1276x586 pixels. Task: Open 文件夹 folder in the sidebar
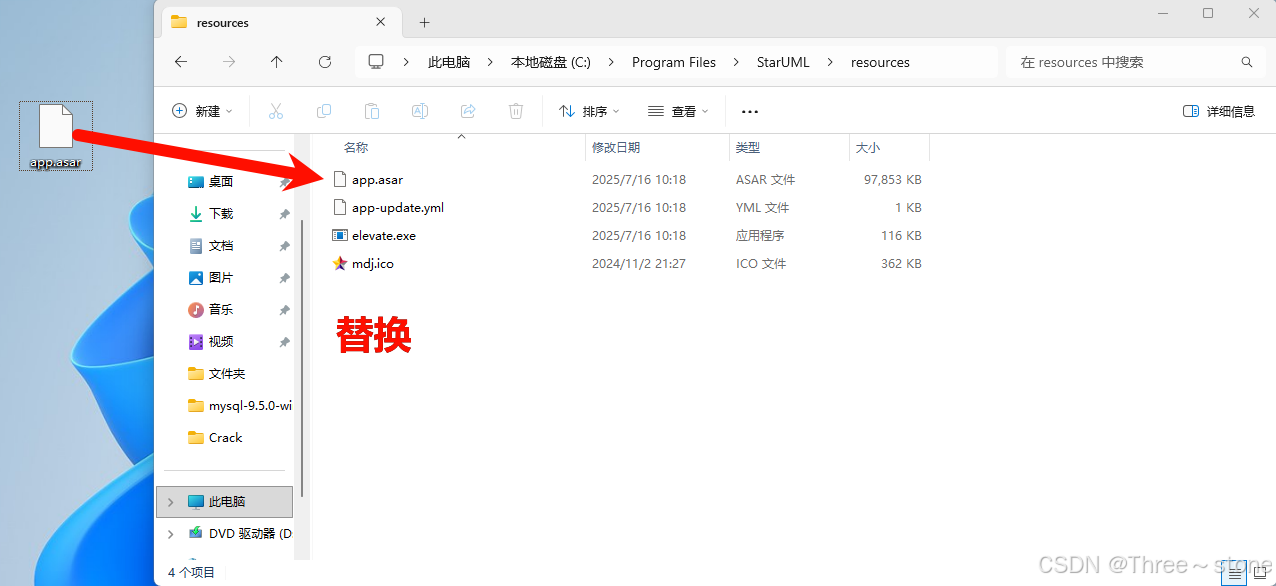[x=228, y=374]
